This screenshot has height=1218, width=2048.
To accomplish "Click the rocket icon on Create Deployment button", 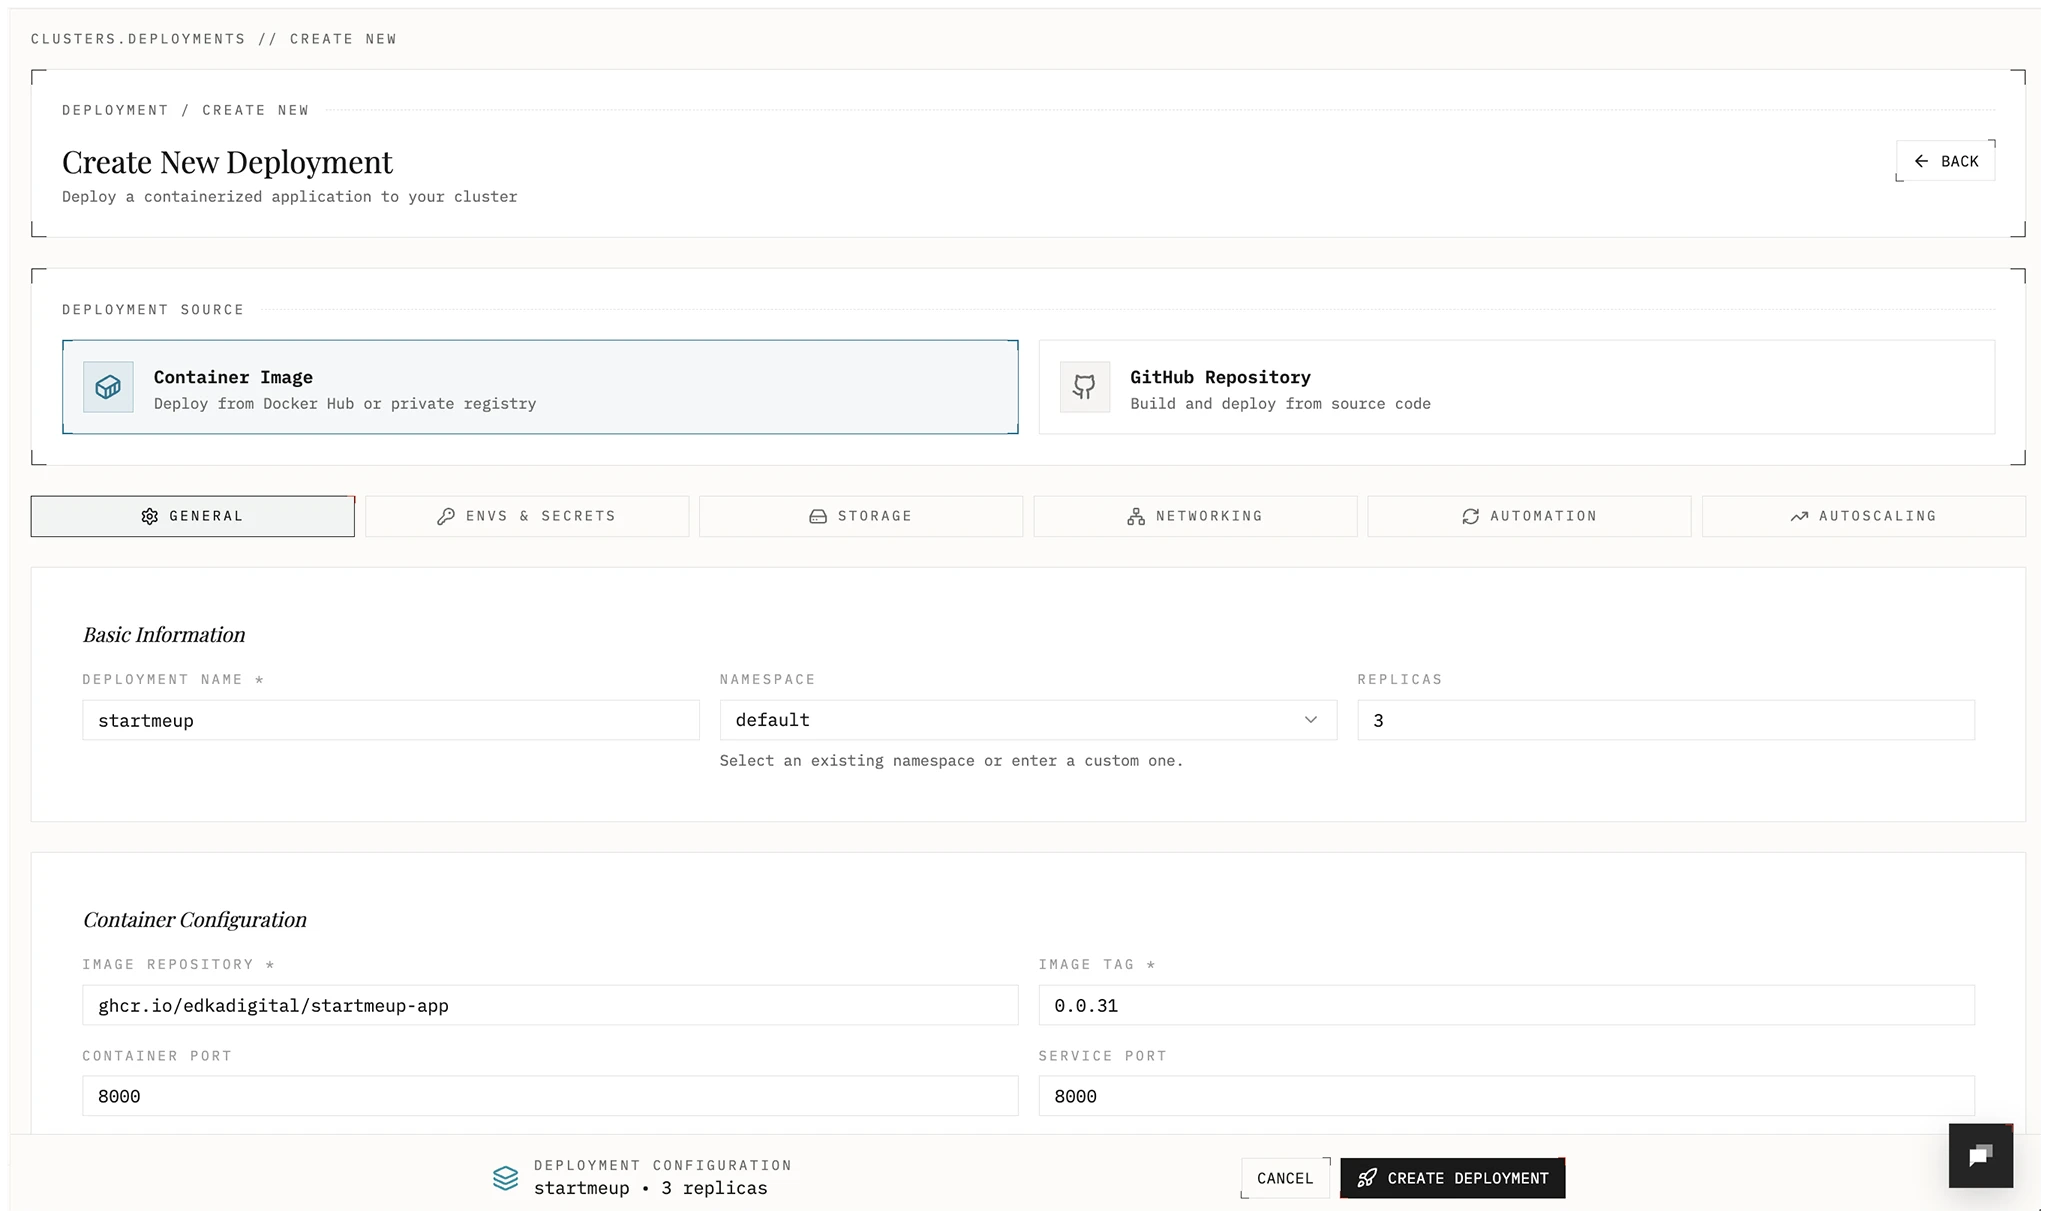I will 1366,1178.
